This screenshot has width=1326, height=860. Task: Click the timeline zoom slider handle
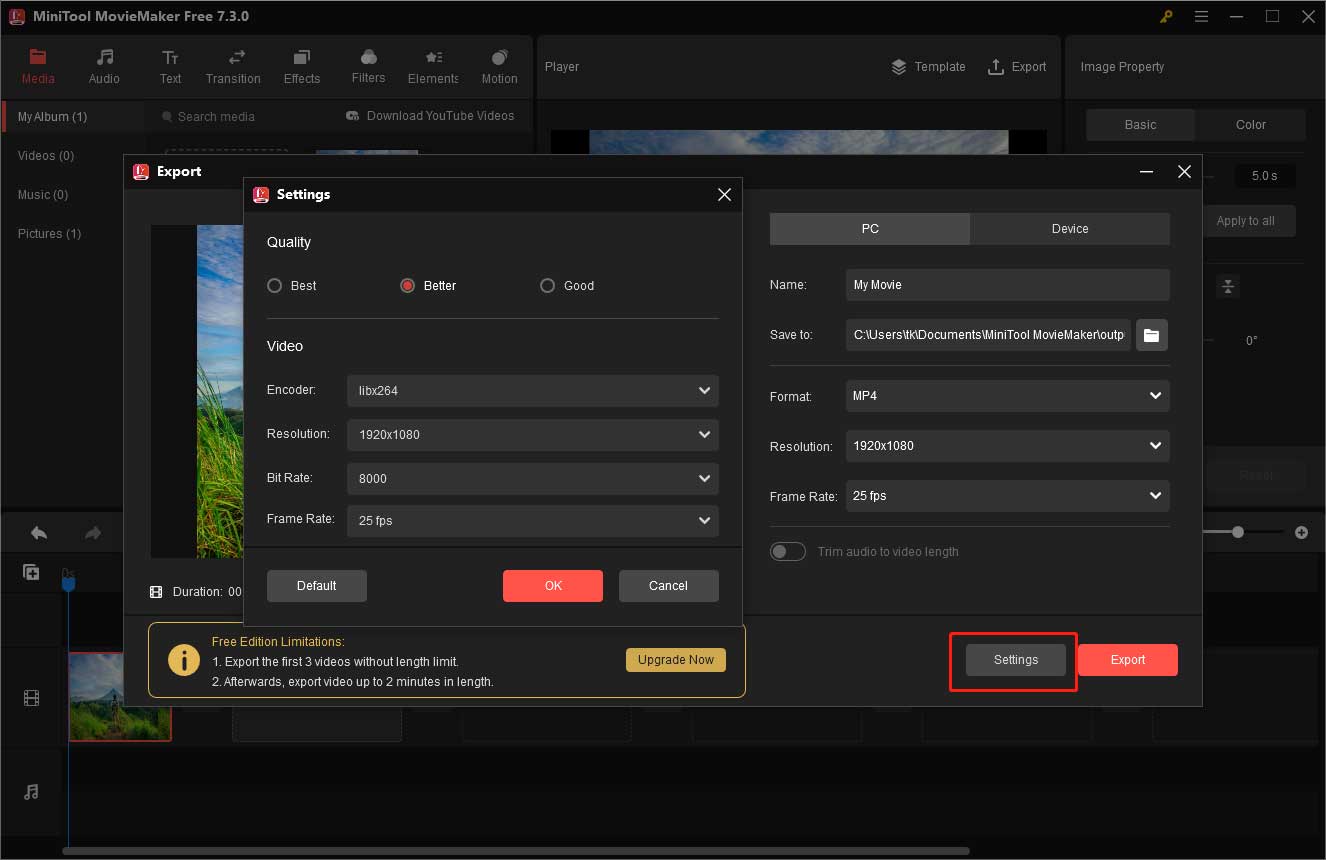[1238, 533]
